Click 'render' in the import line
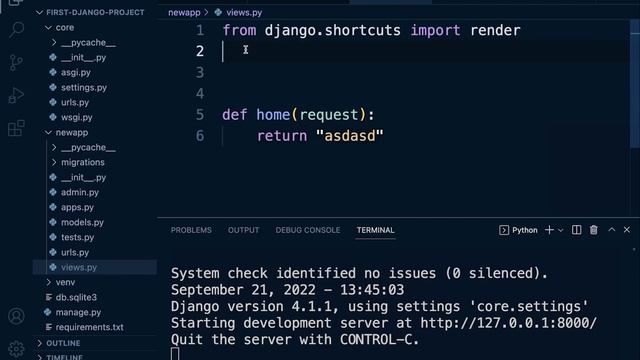 [x=495, y=30]
